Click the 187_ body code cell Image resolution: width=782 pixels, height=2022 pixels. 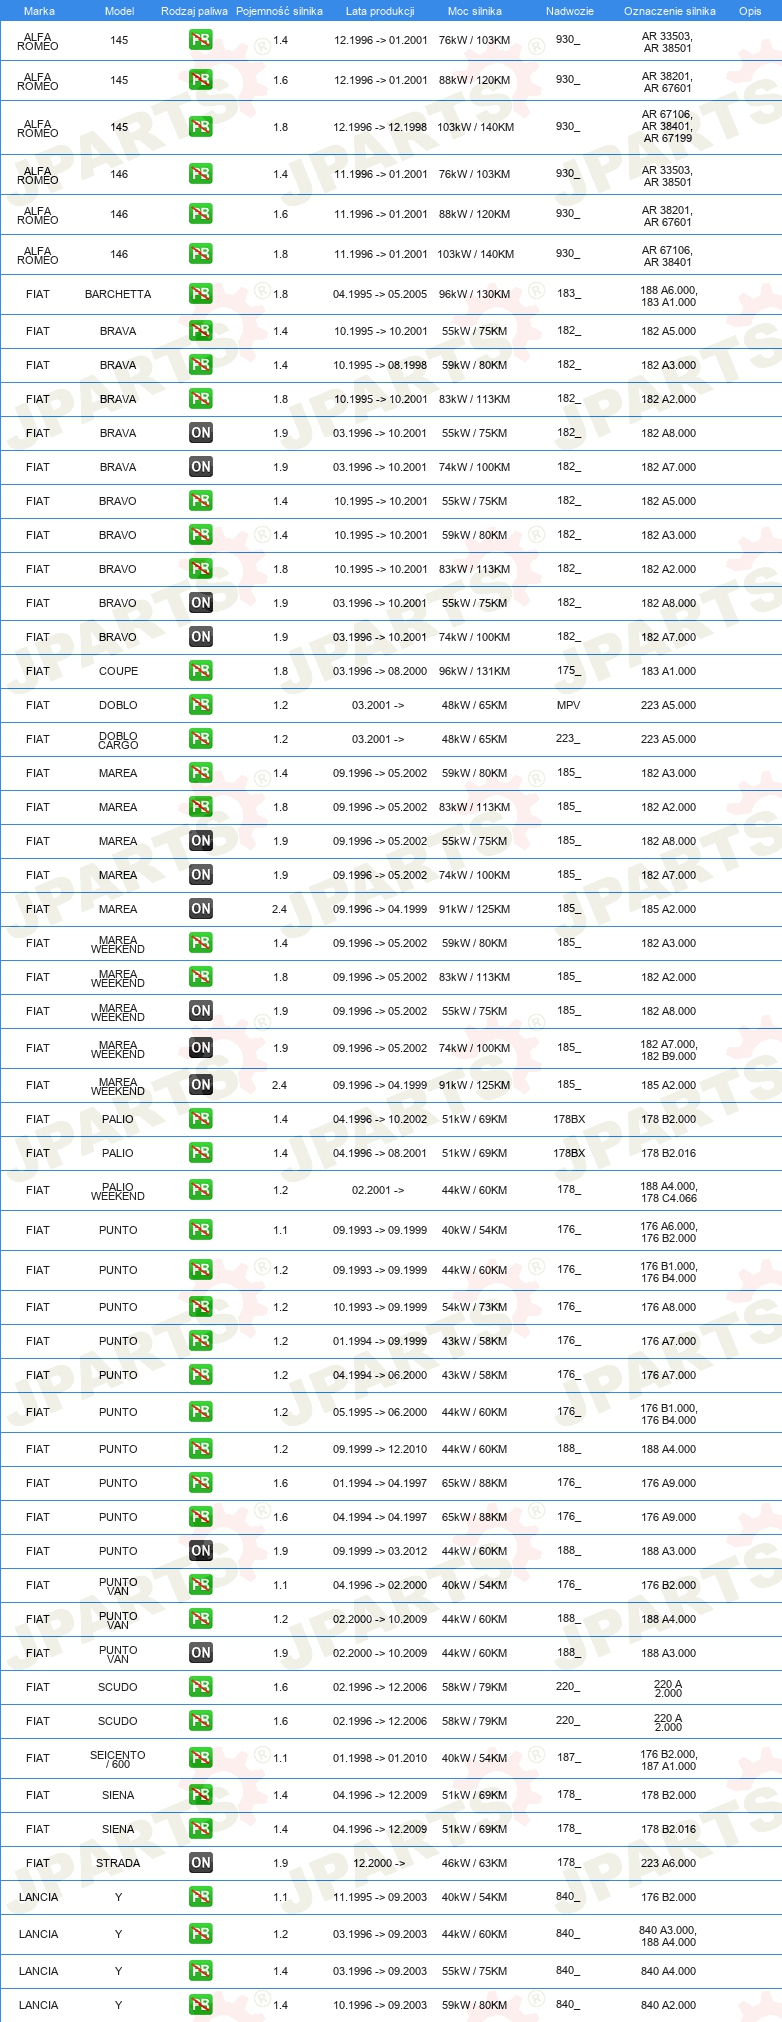pyautogui.click(x=568, y=1757)
